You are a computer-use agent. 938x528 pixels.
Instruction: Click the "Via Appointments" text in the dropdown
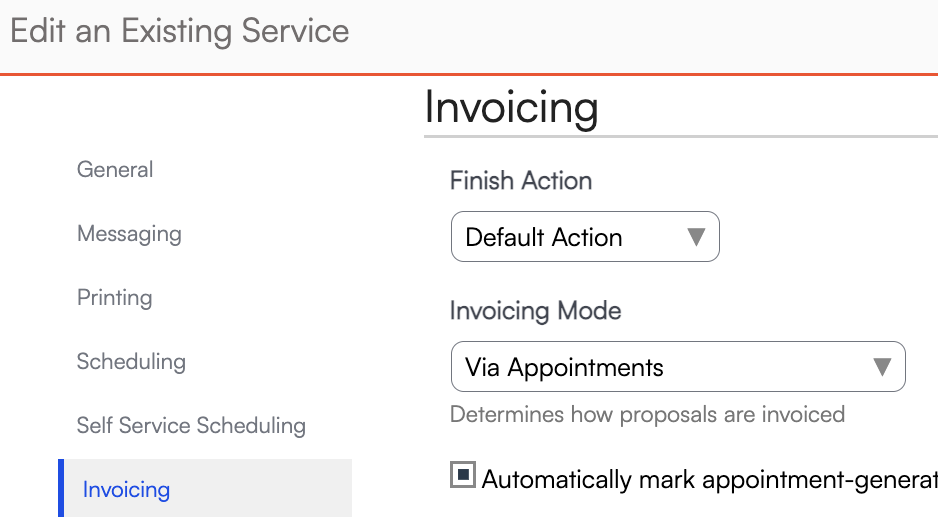[564, 368]
